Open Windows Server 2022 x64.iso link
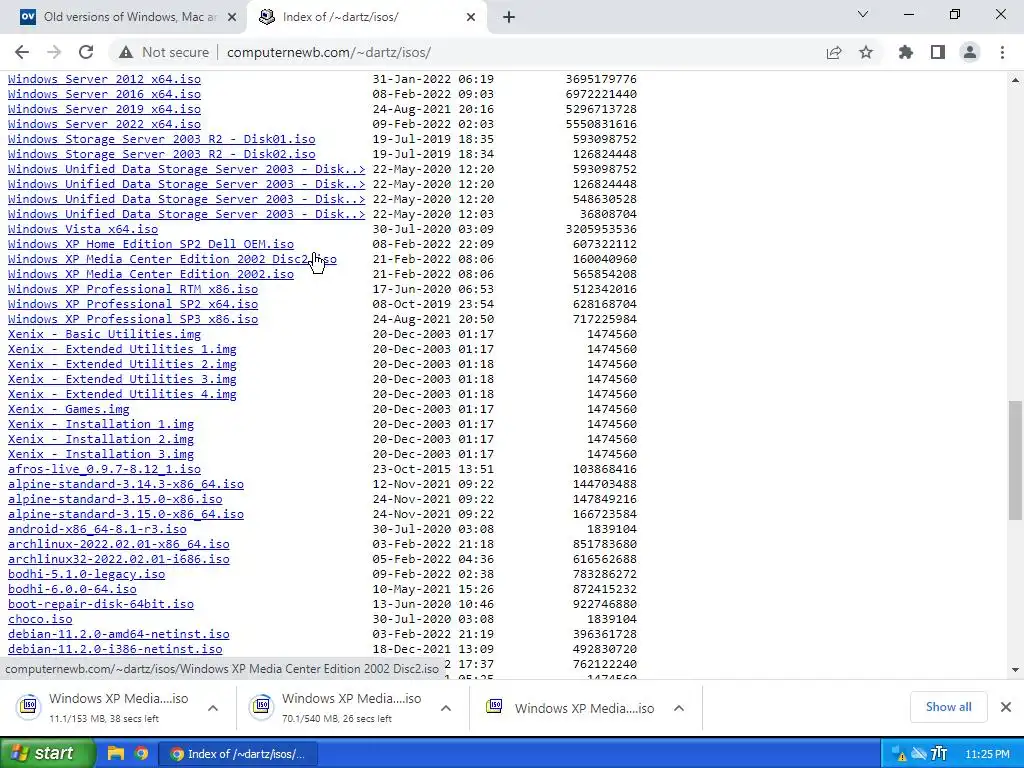Image resolution: width=1024 pixels, height=768 pixels. point(104,124)
